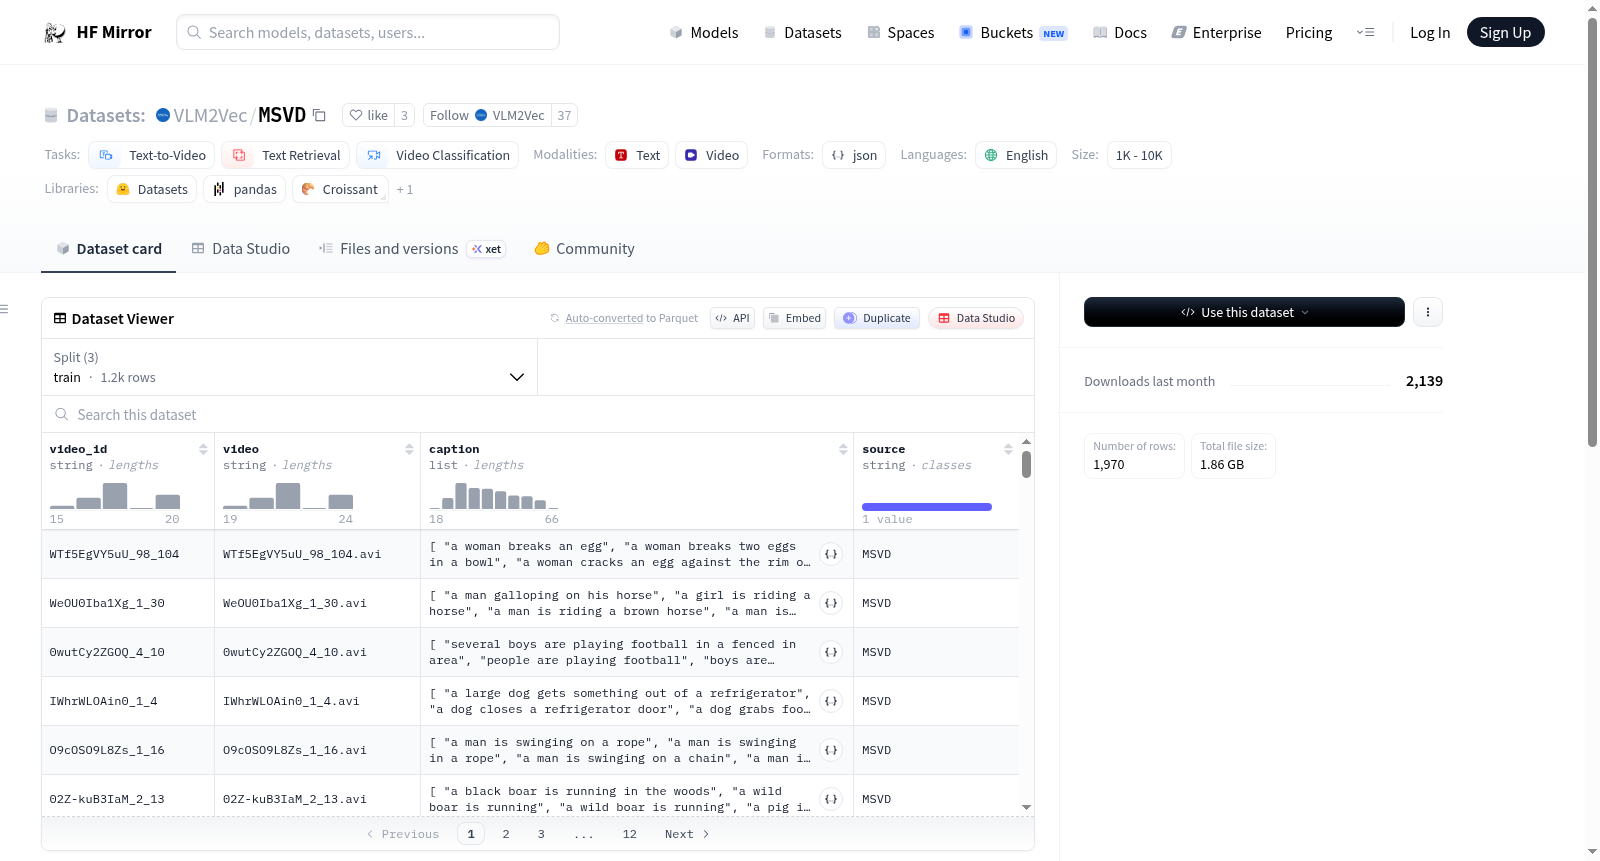1600x861 pixels.
Task: Focus the search models, datasets, users field
Action: 368,32
